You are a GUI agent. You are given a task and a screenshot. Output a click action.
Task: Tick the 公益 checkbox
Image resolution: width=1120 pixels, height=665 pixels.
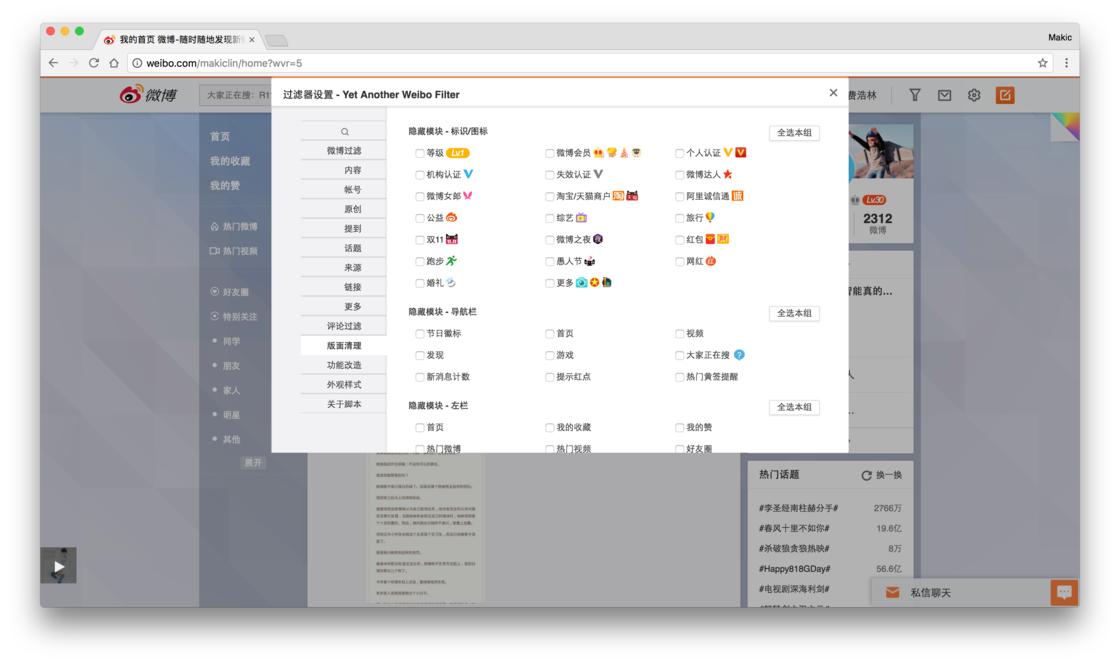[420, 219]
